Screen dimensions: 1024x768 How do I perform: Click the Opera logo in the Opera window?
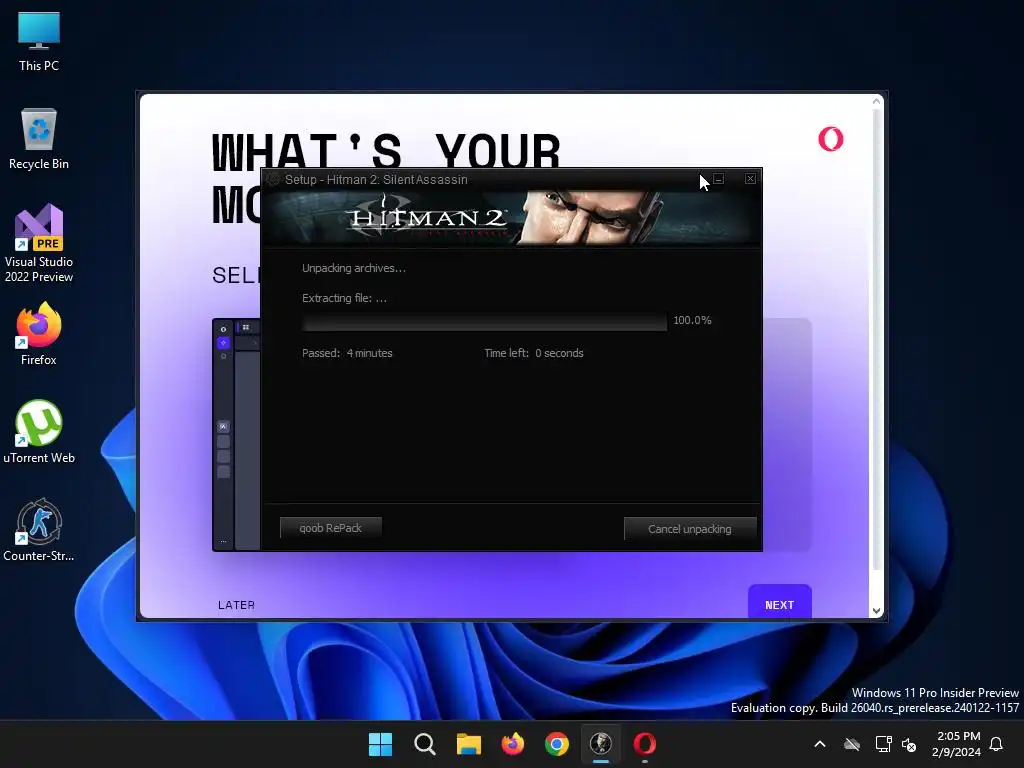831,139
